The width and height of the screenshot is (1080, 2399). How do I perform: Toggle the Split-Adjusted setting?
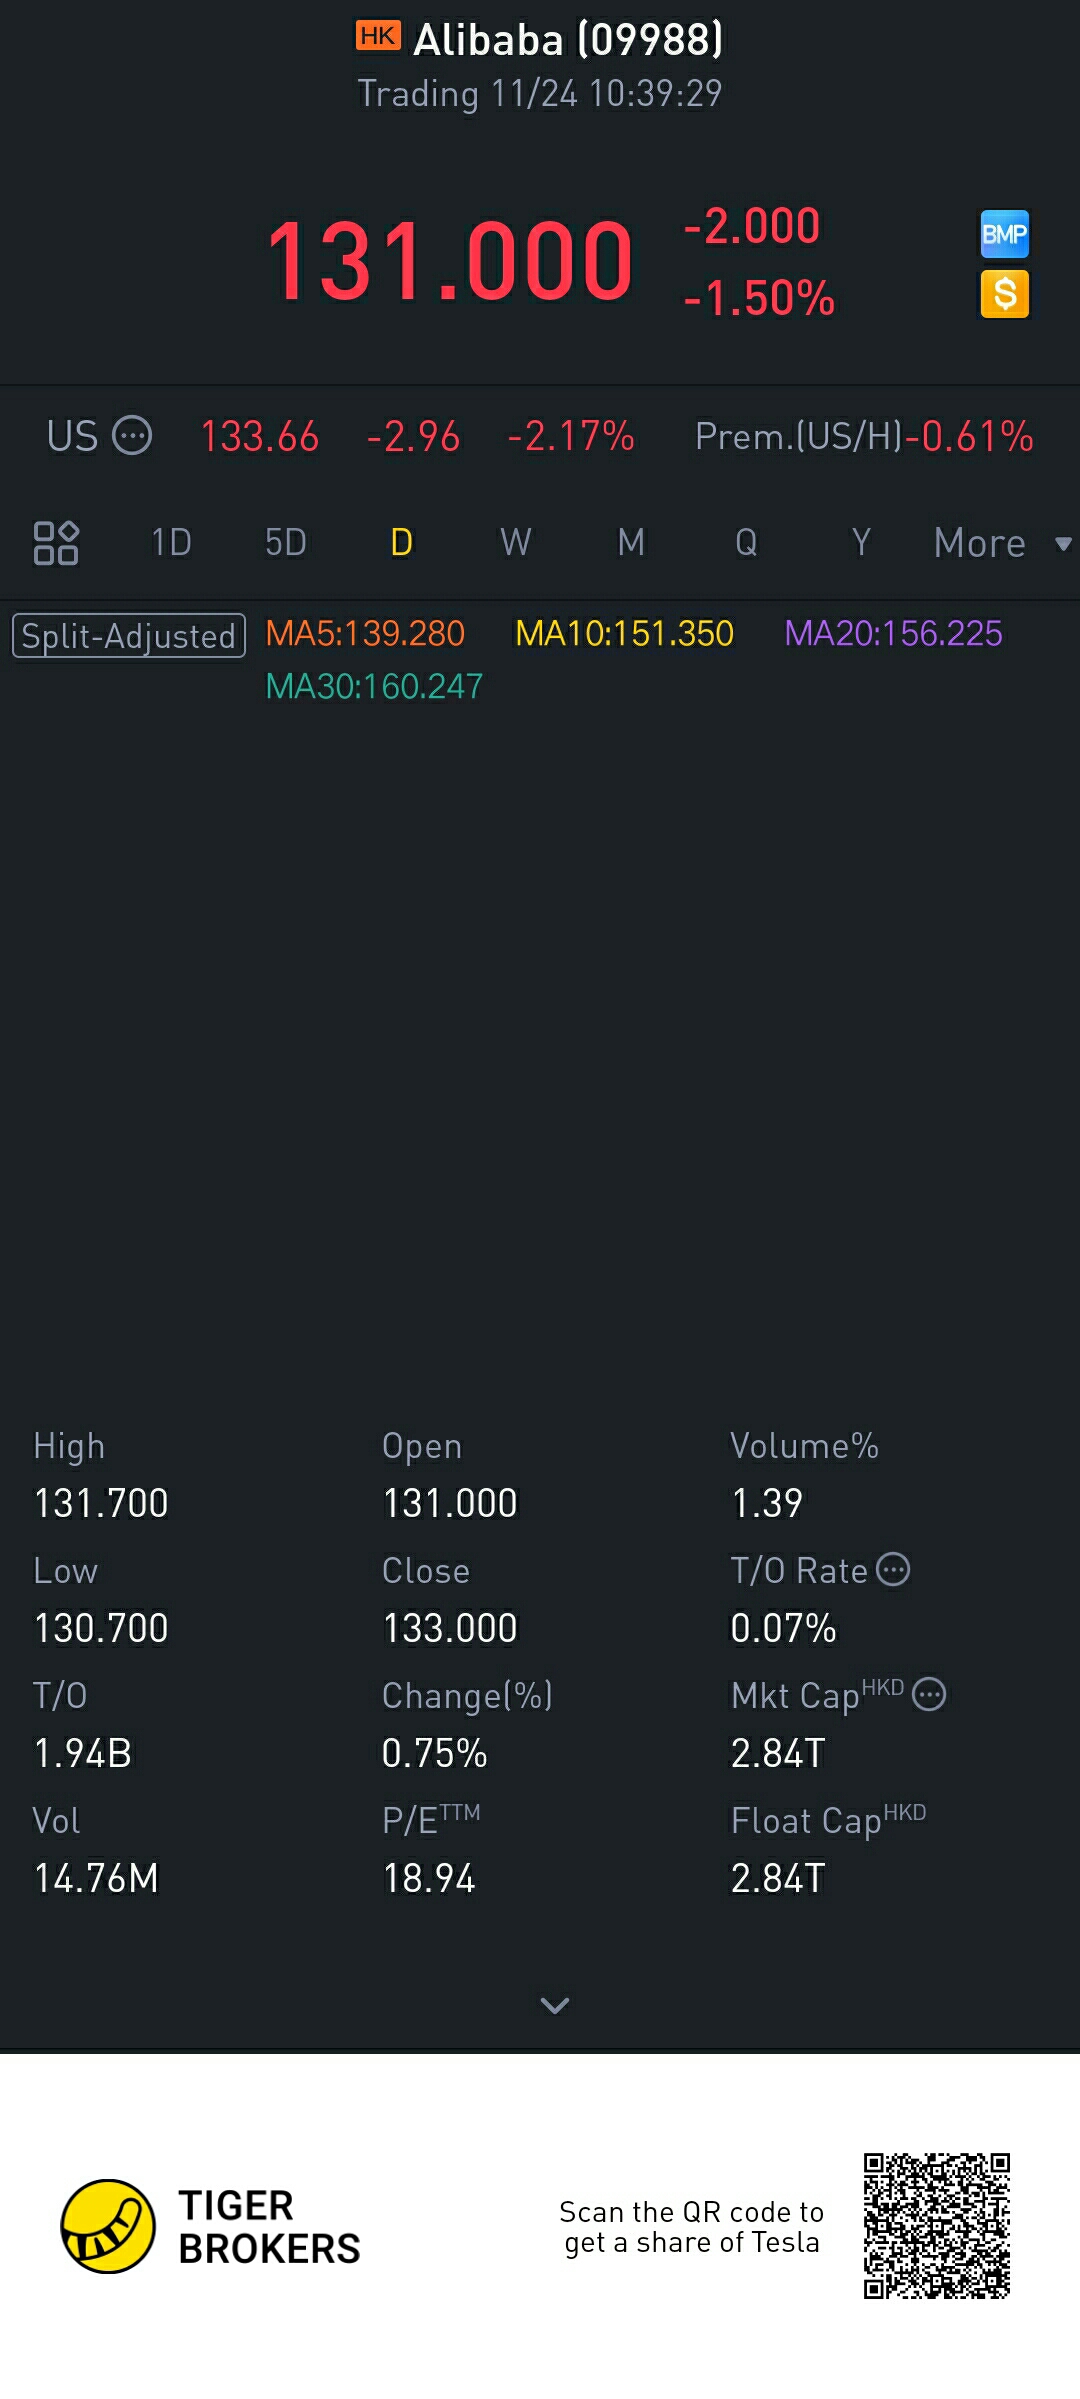129,636
